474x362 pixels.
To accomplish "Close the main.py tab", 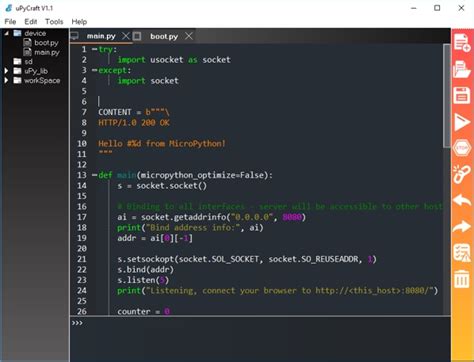I will pos(126,36).
